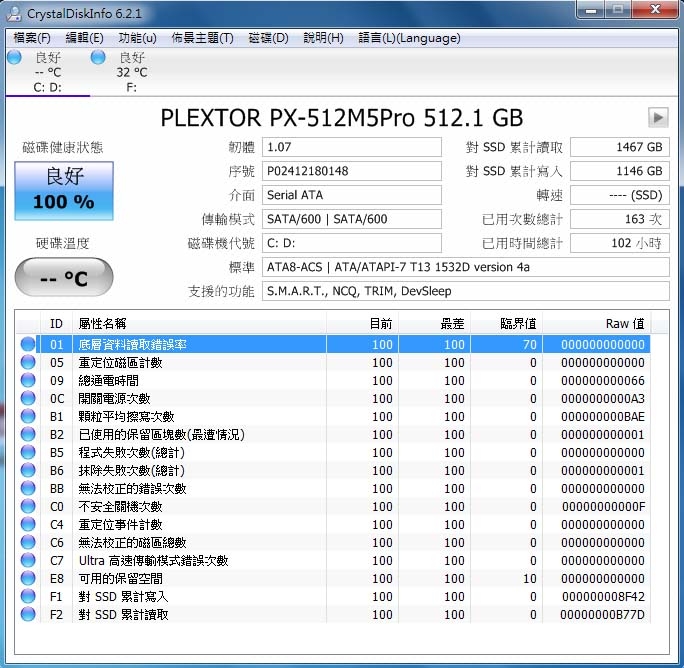Select attribute name 重定位磁區計數

(120, 363)
